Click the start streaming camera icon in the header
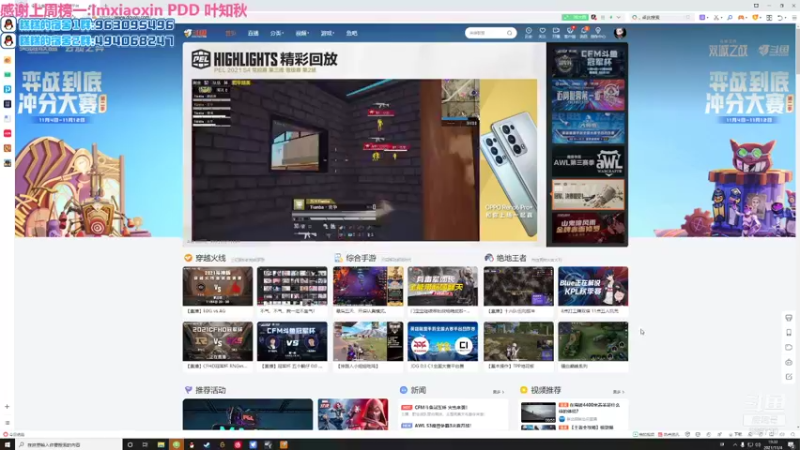The width and height of the screenshot is (800, 450). pos(556,33)
